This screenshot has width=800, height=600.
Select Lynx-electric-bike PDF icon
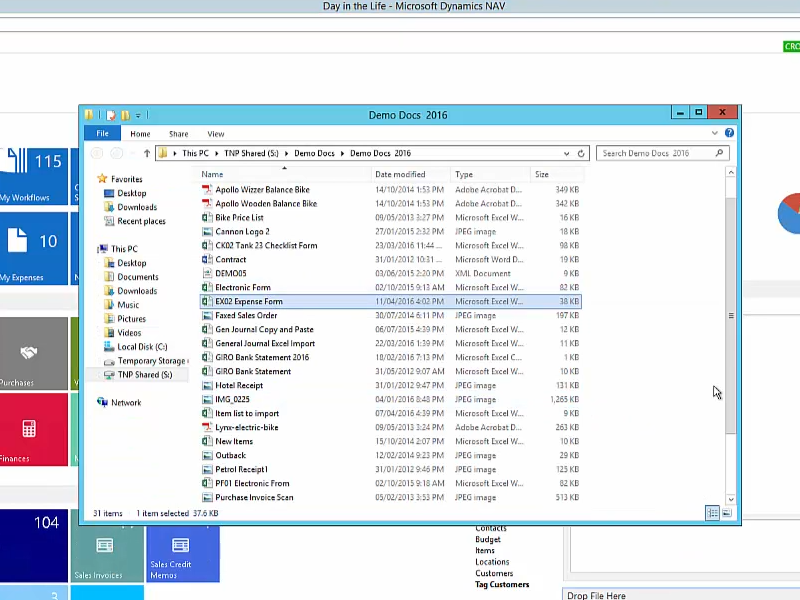click(207, 427)
